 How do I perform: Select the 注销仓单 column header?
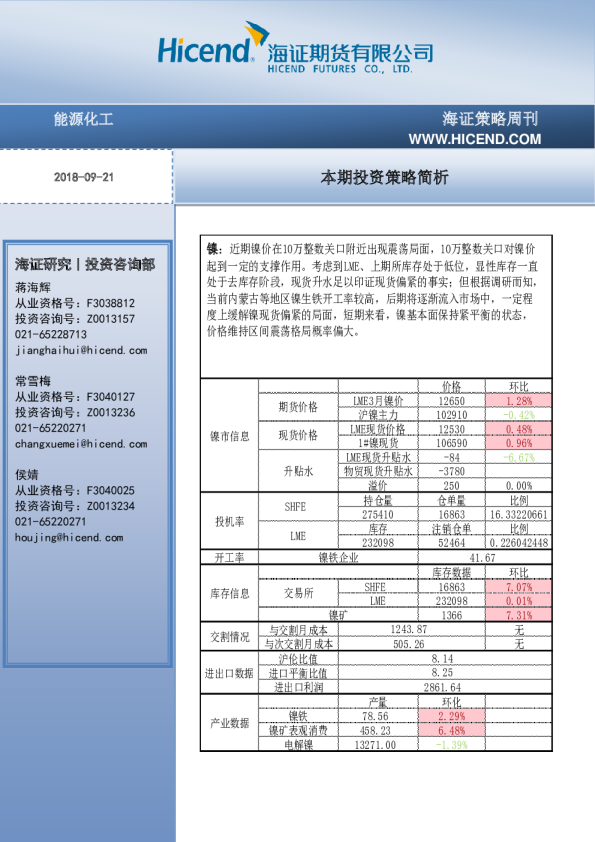click(452, 528)
